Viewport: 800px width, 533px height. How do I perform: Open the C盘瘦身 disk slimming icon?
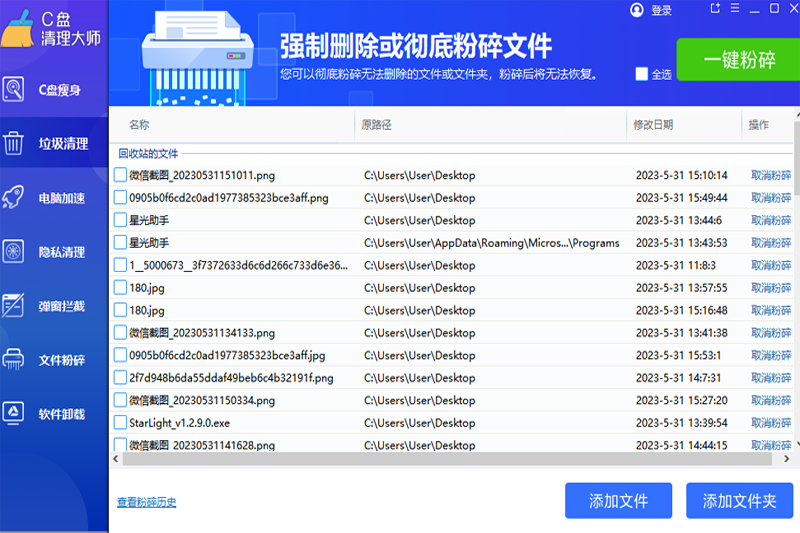[14, 90]
